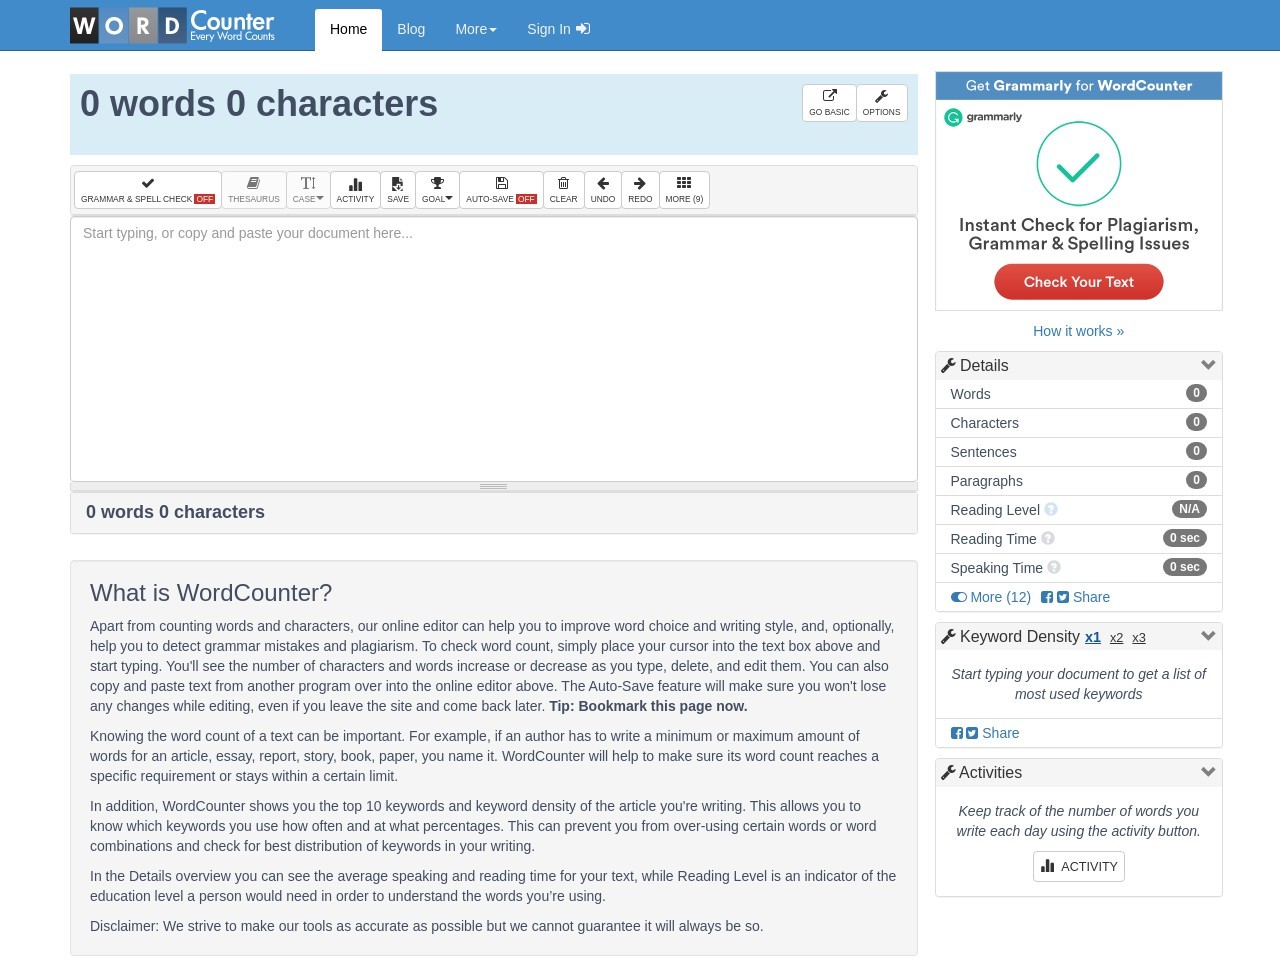1280x960 pixels.
Task: Click the Grammarly logo in the ad
Action: (x=983, y=117)
